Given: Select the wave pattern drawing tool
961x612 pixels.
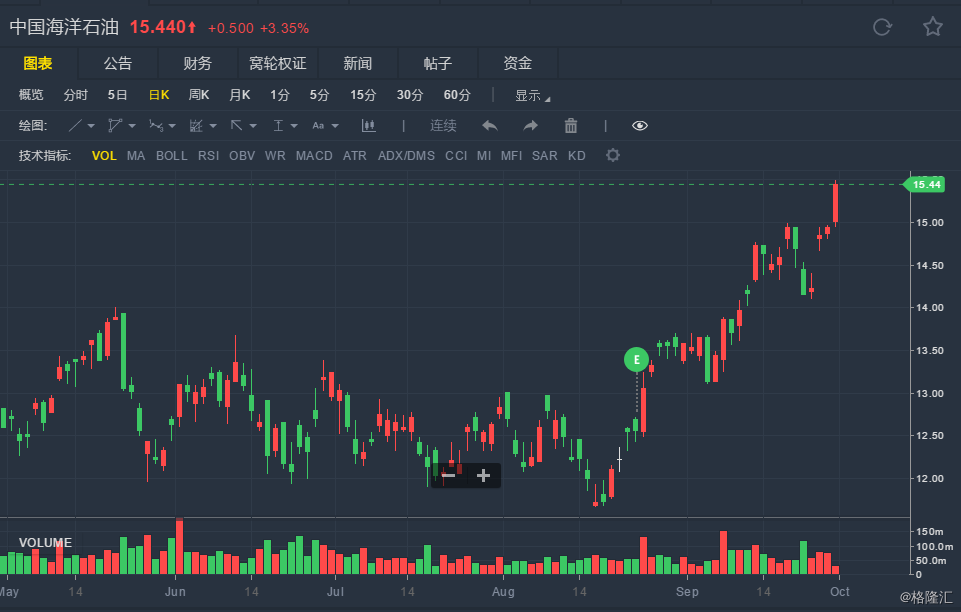Looking at the screenshot, I should click(156, 126).
